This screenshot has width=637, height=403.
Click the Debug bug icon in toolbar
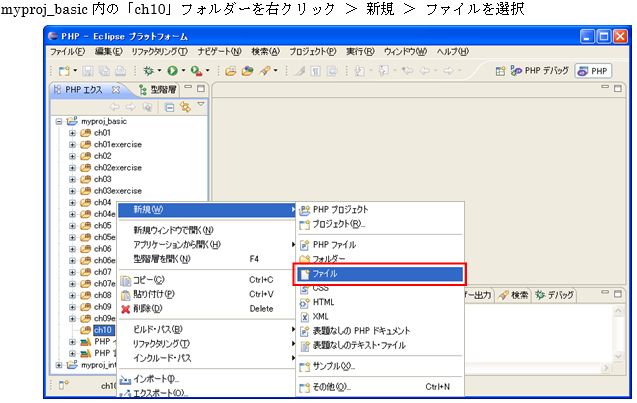[147, 71]
